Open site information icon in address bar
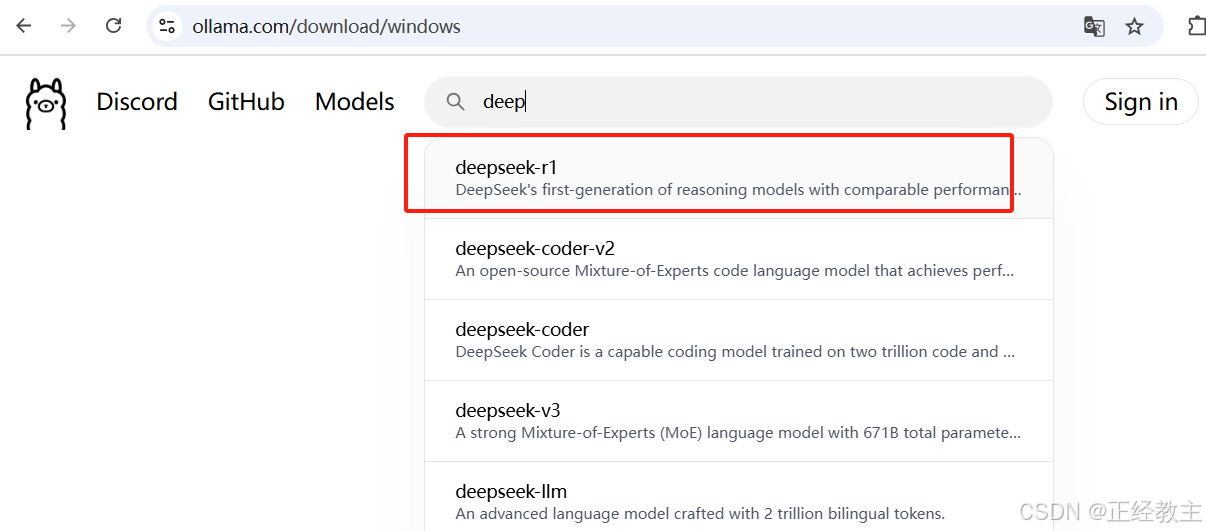The width and height of the screenshot is (1206, 531). tap(167, 26)
